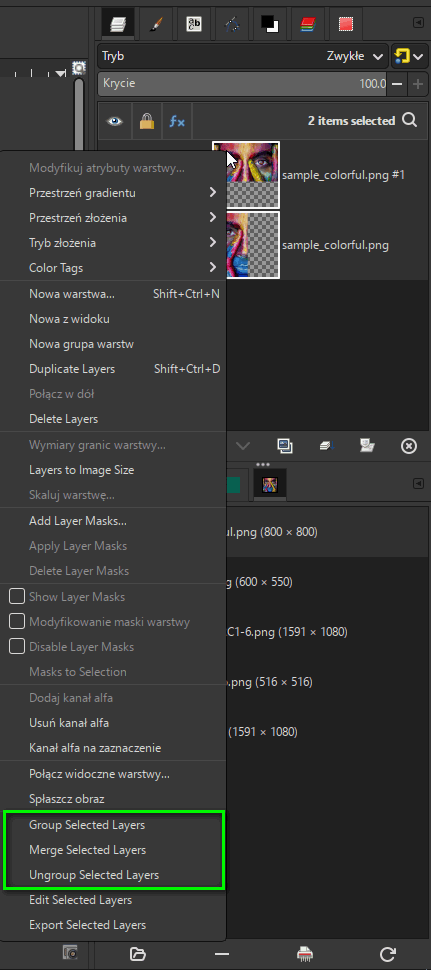Click the duplicate layer icon button
This screenshot has width=431, height=970.
click(285, 445)
